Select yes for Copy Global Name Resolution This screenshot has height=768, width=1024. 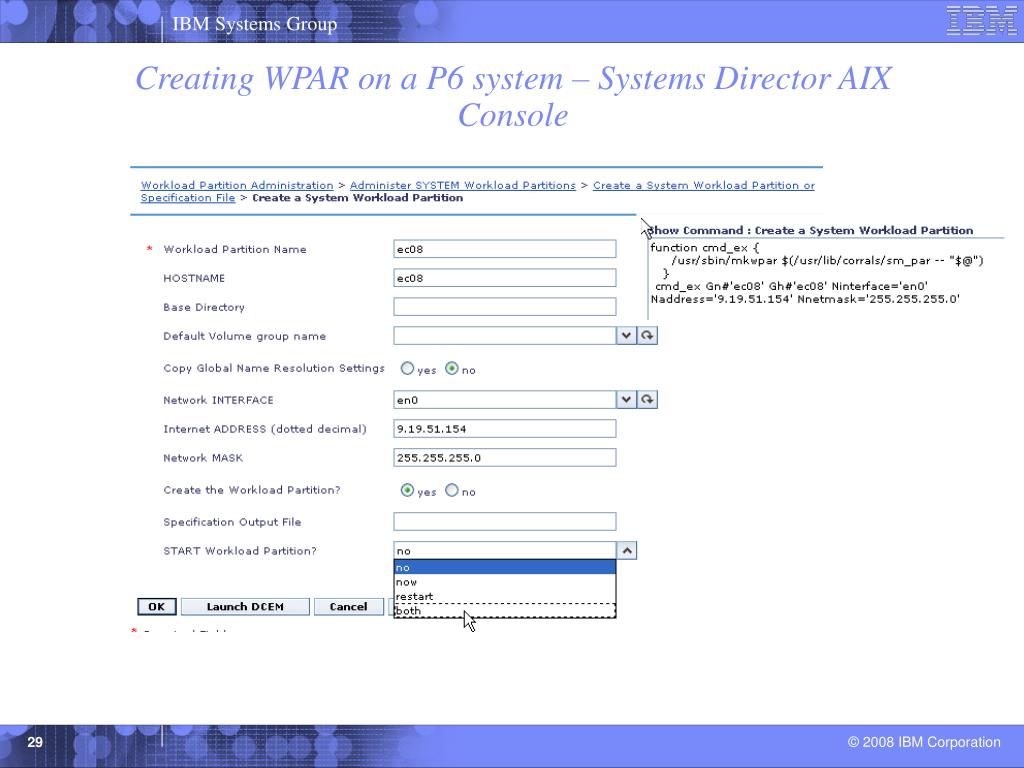pyautogui.click(x=407, y=368)
